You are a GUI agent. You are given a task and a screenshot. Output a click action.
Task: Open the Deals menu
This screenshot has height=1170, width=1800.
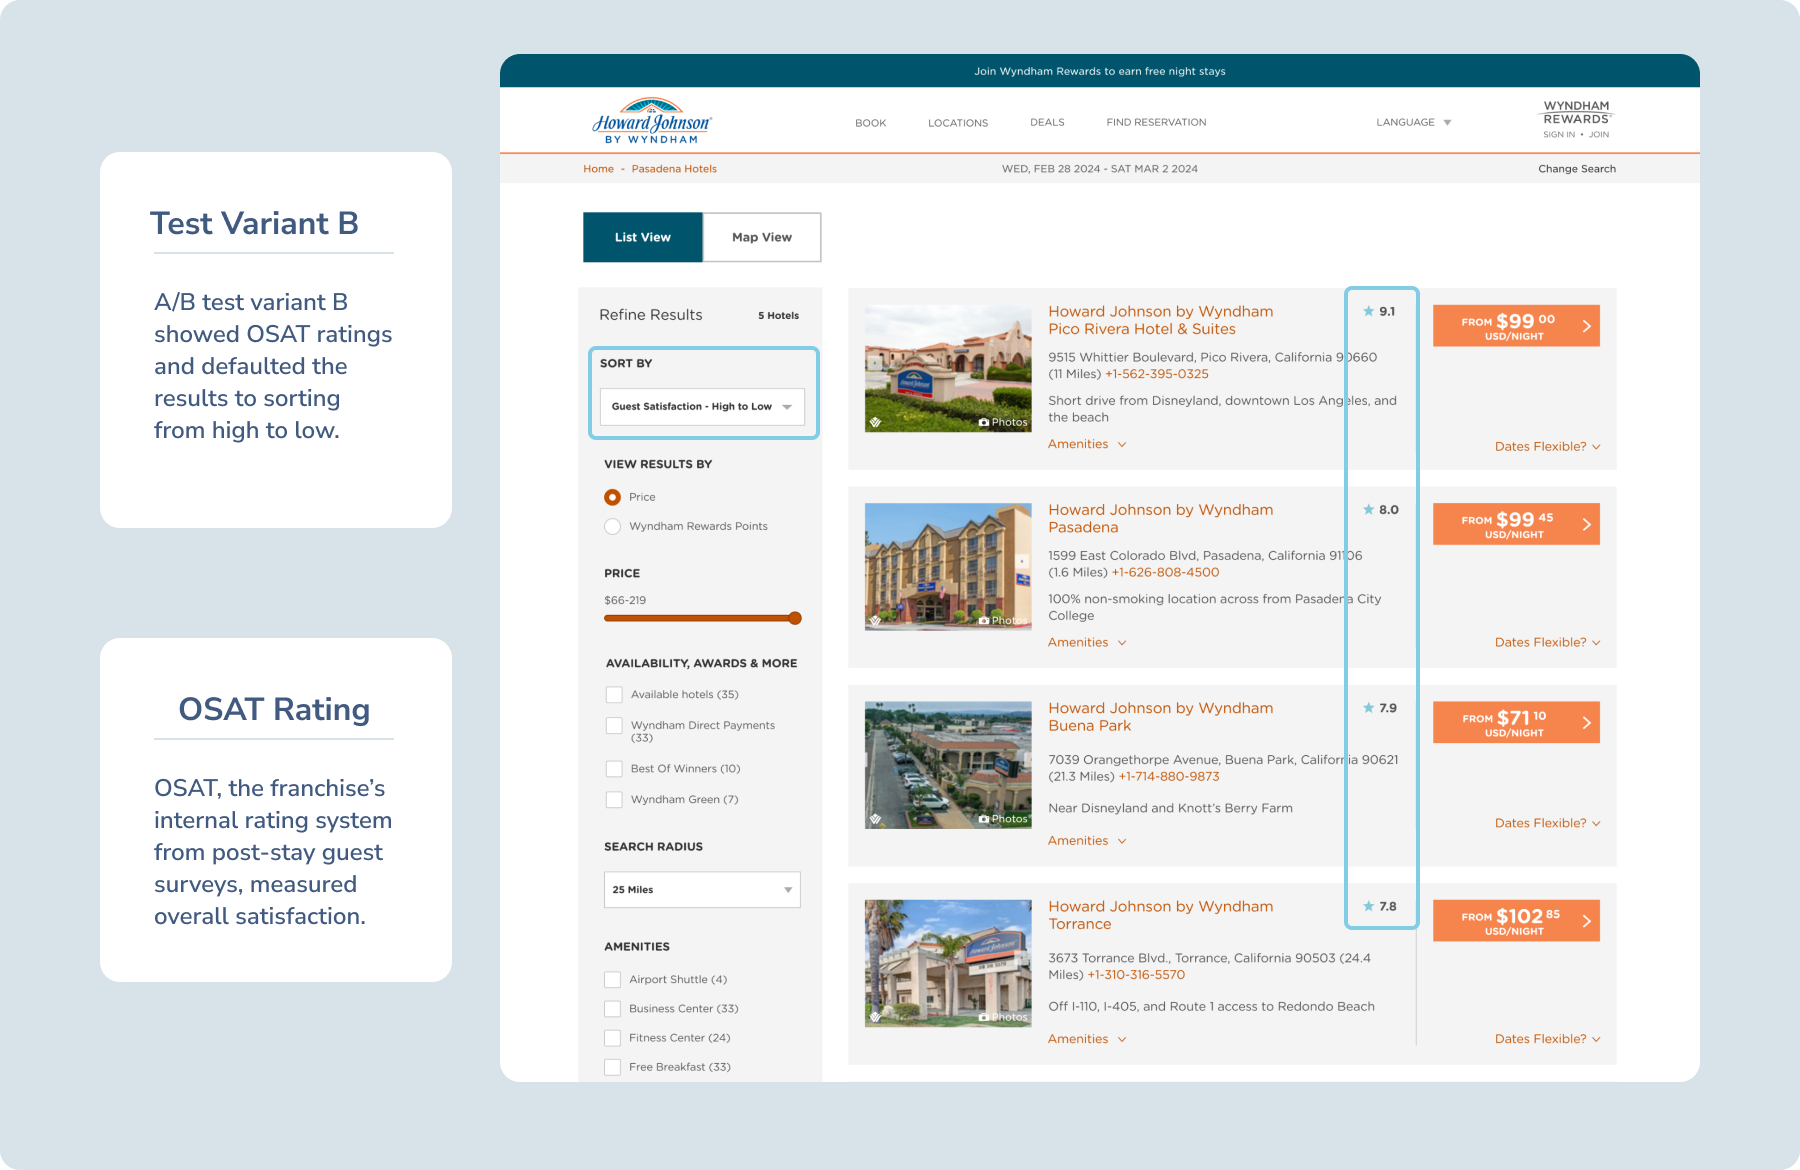coord(1047,122)
